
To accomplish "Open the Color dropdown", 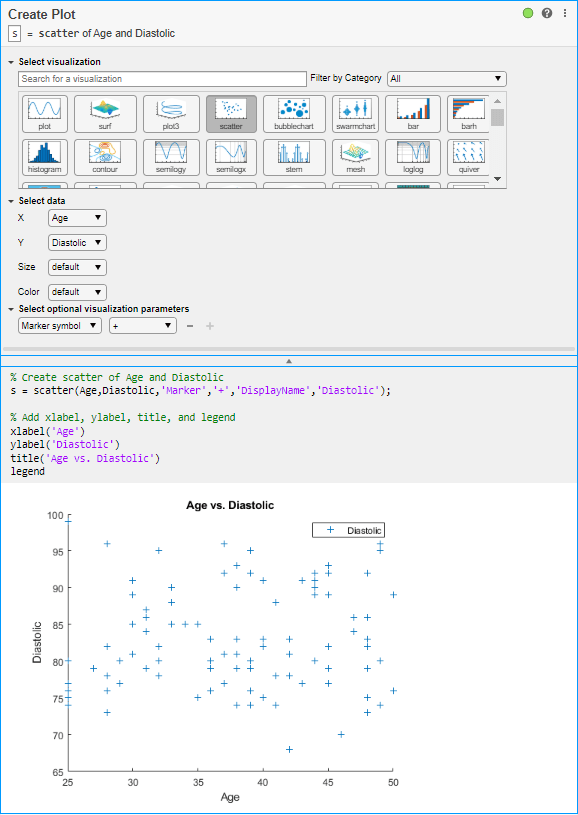I will pyautogui.click(x=77, y=292).
